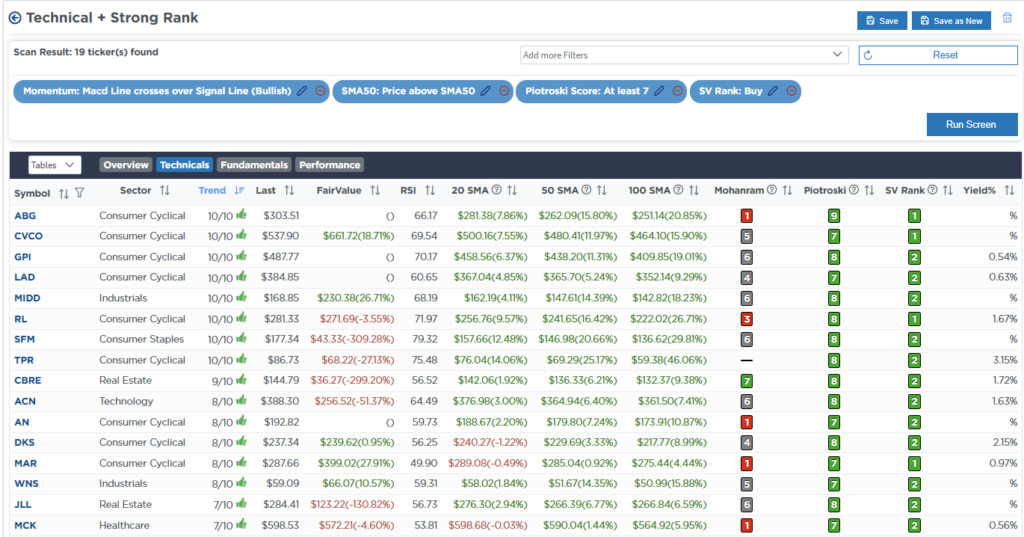Click the Piotroski score badge for ABG
Viewport: 1024px width, 537px height.
(833, 216)
